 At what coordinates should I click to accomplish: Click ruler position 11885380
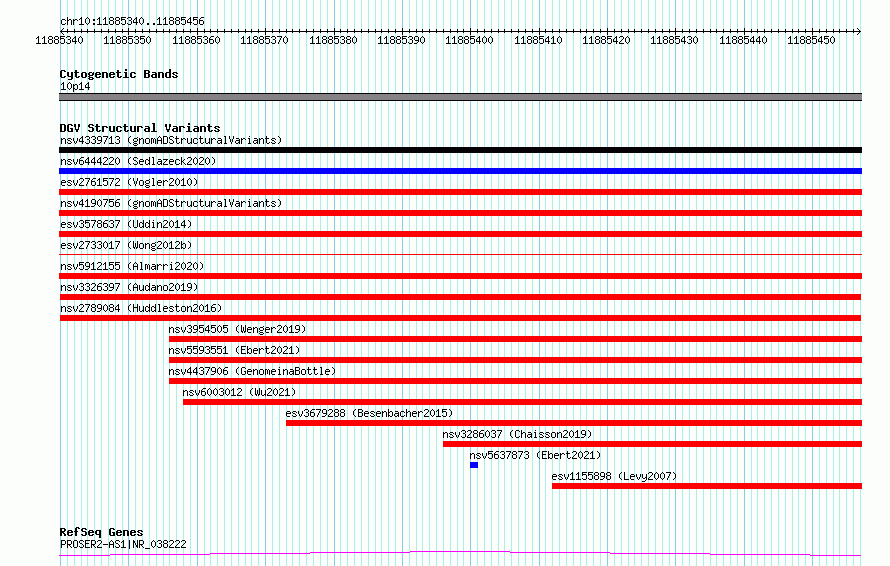click(x=333, y=40)
